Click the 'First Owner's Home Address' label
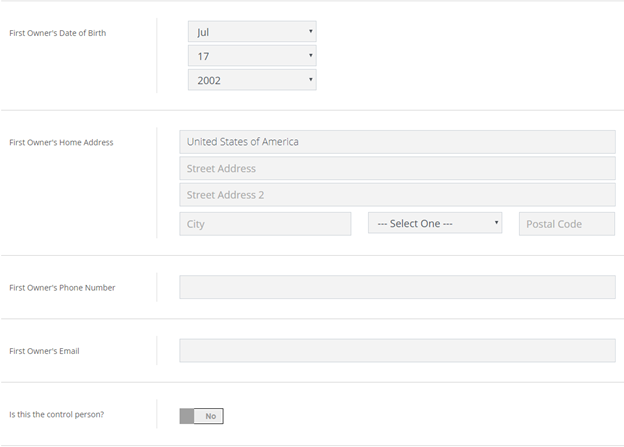 coord(61,142)
